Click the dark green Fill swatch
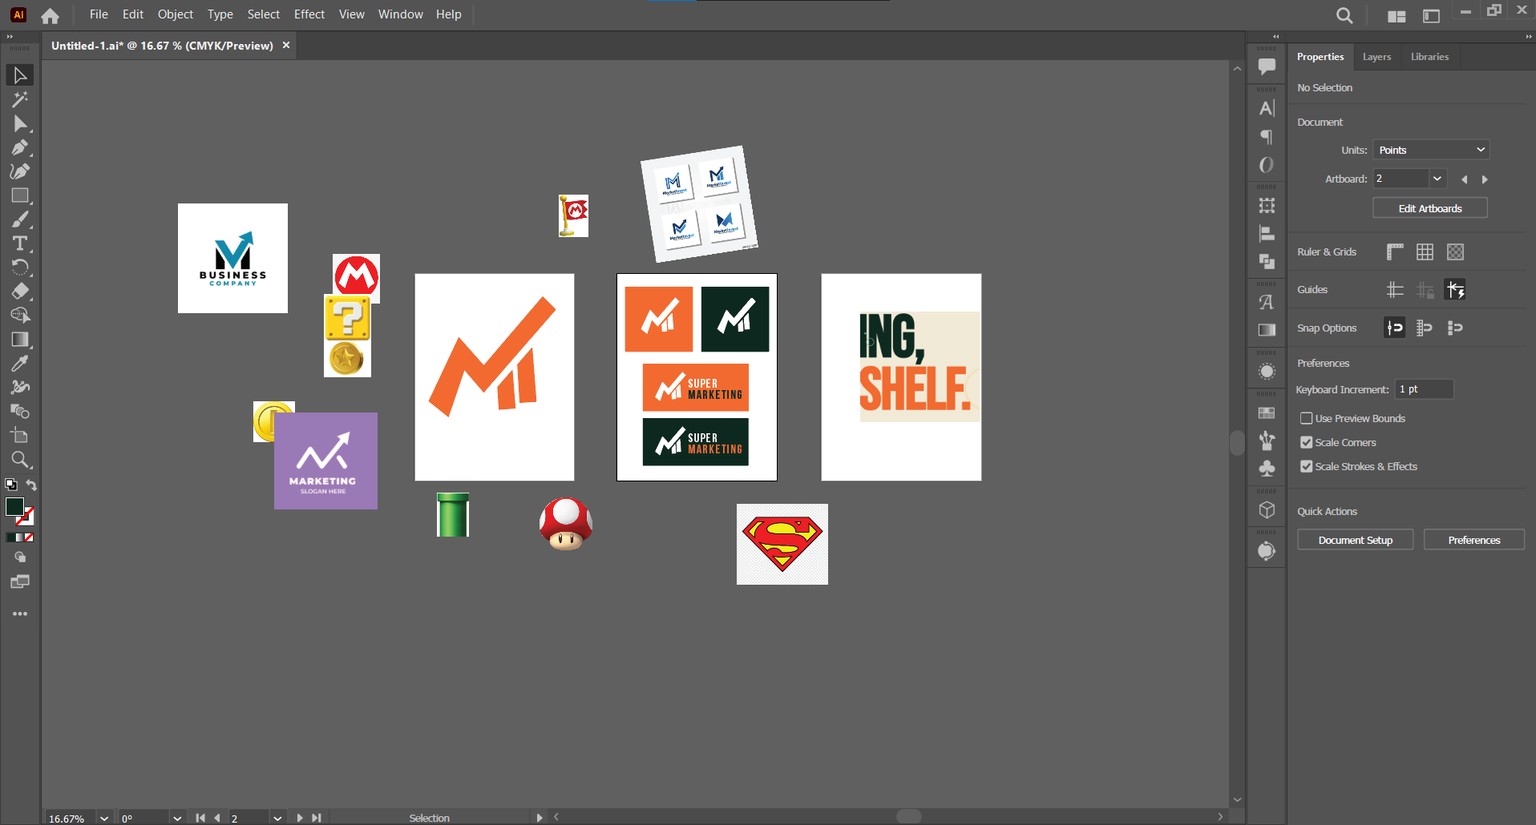 tap(14, 507)
